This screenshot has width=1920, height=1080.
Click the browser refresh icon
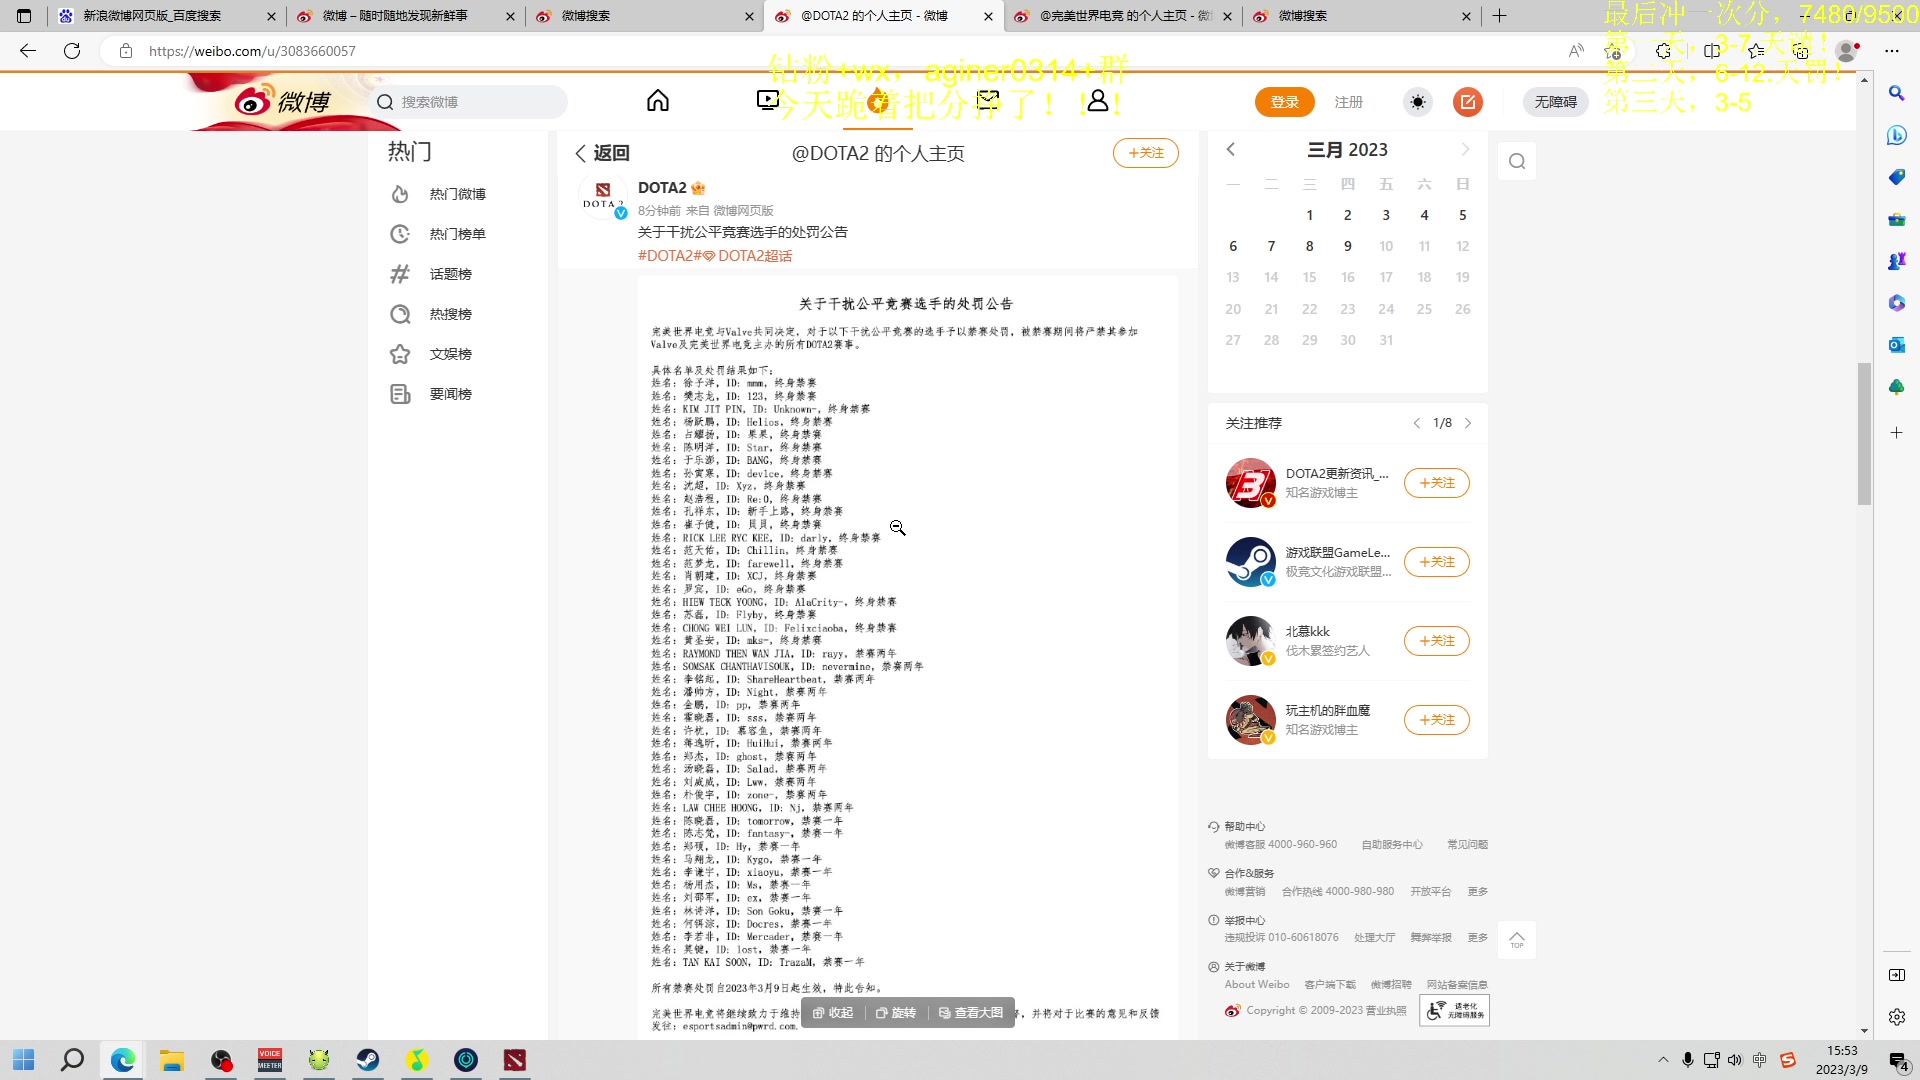tap(72, 51)
